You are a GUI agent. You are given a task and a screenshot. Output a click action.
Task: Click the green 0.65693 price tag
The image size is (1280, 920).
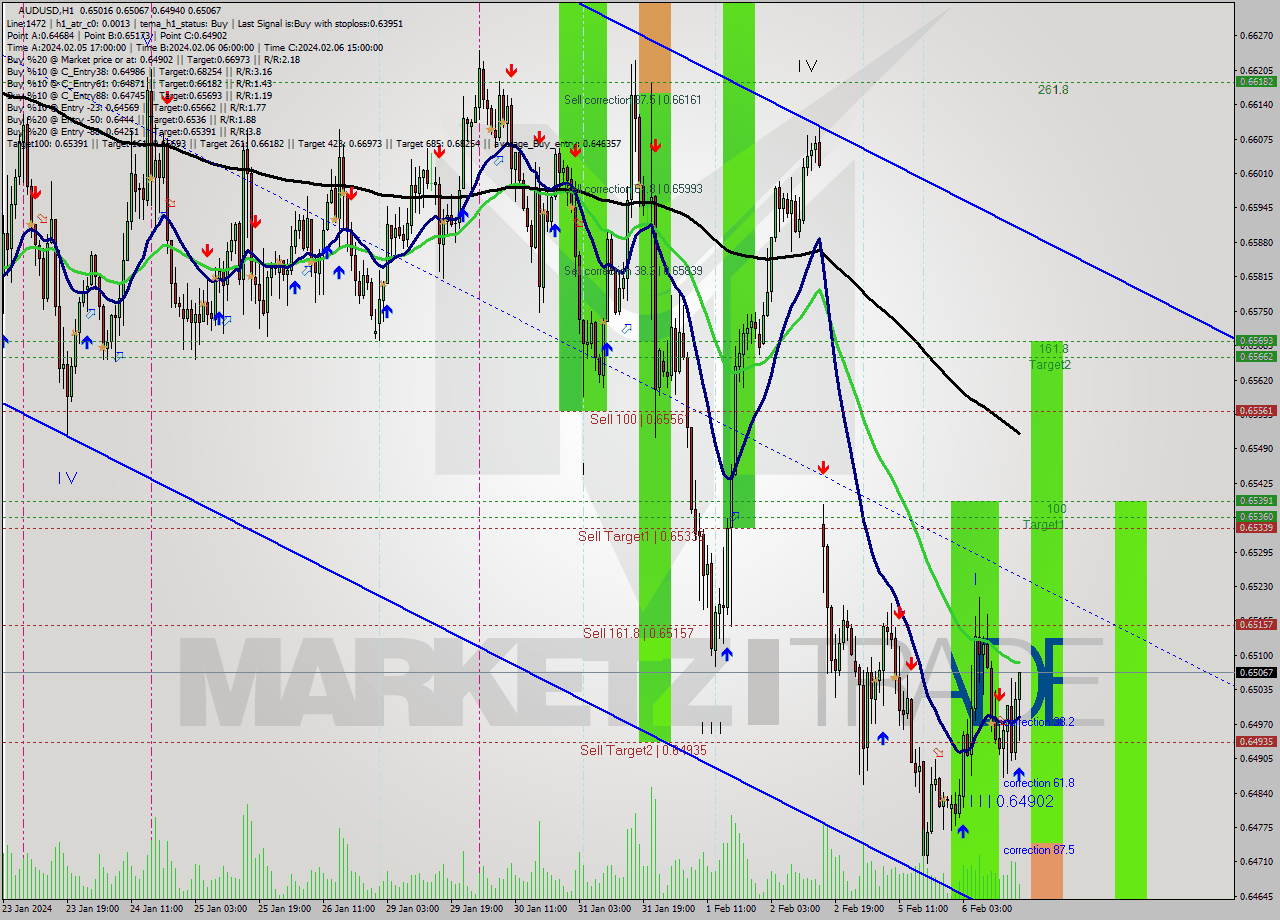(x=1255, y=341)
